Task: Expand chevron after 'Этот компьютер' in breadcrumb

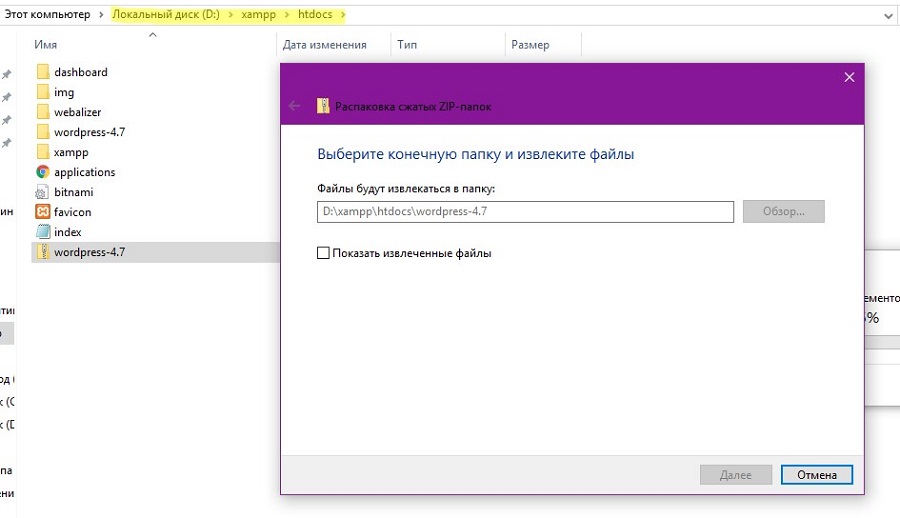Action: pos(101,14)
